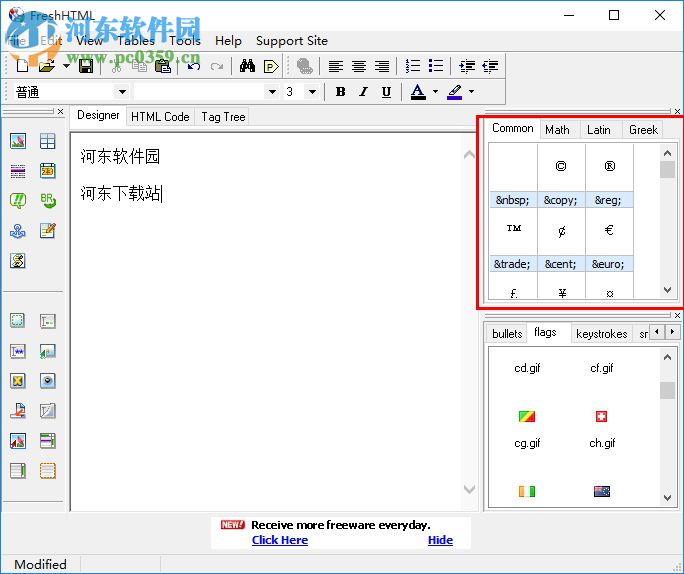Viewport: 684px width, 574px height.
Task: Click the Preview page icon
Action: click(271, 66)
